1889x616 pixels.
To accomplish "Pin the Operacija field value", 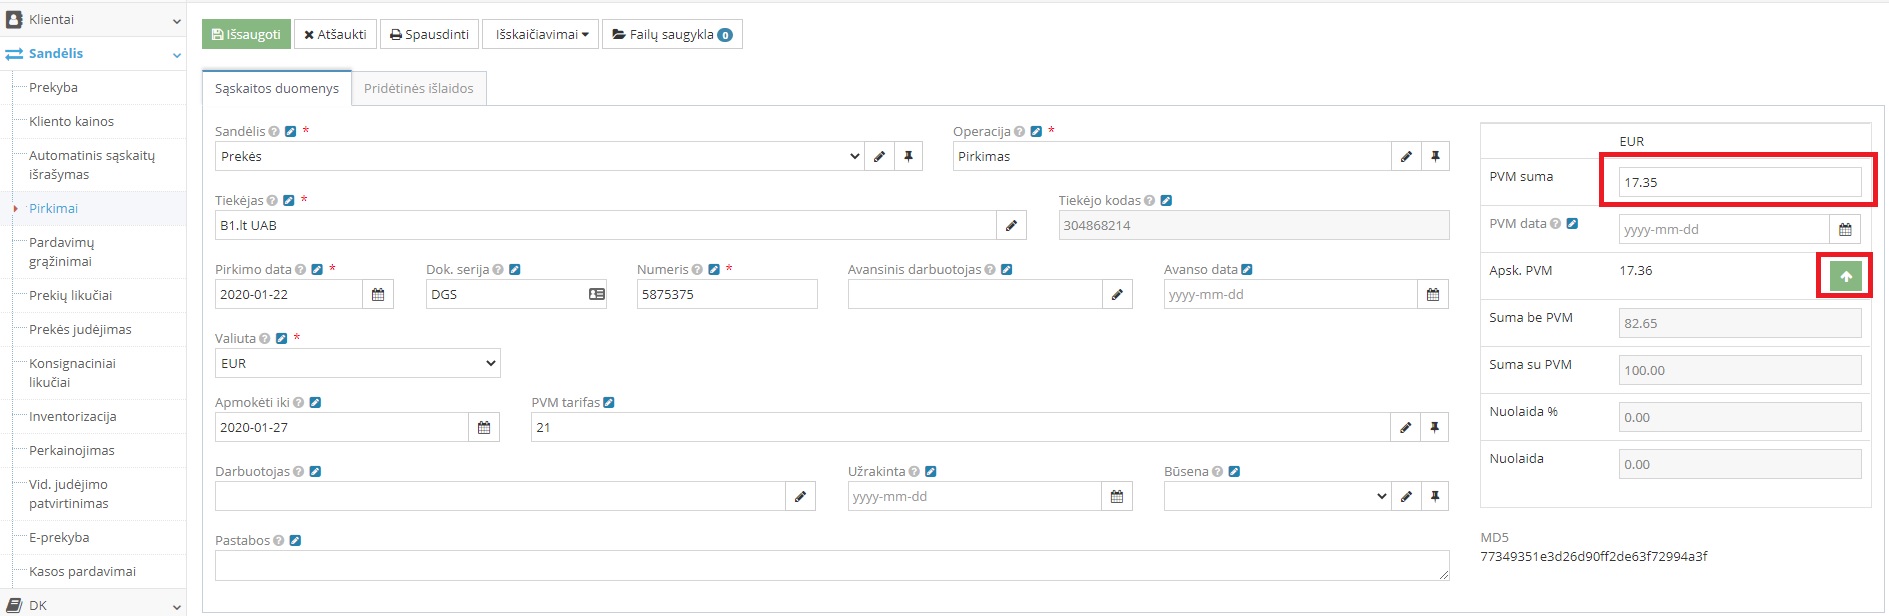I will point(1435,157).
